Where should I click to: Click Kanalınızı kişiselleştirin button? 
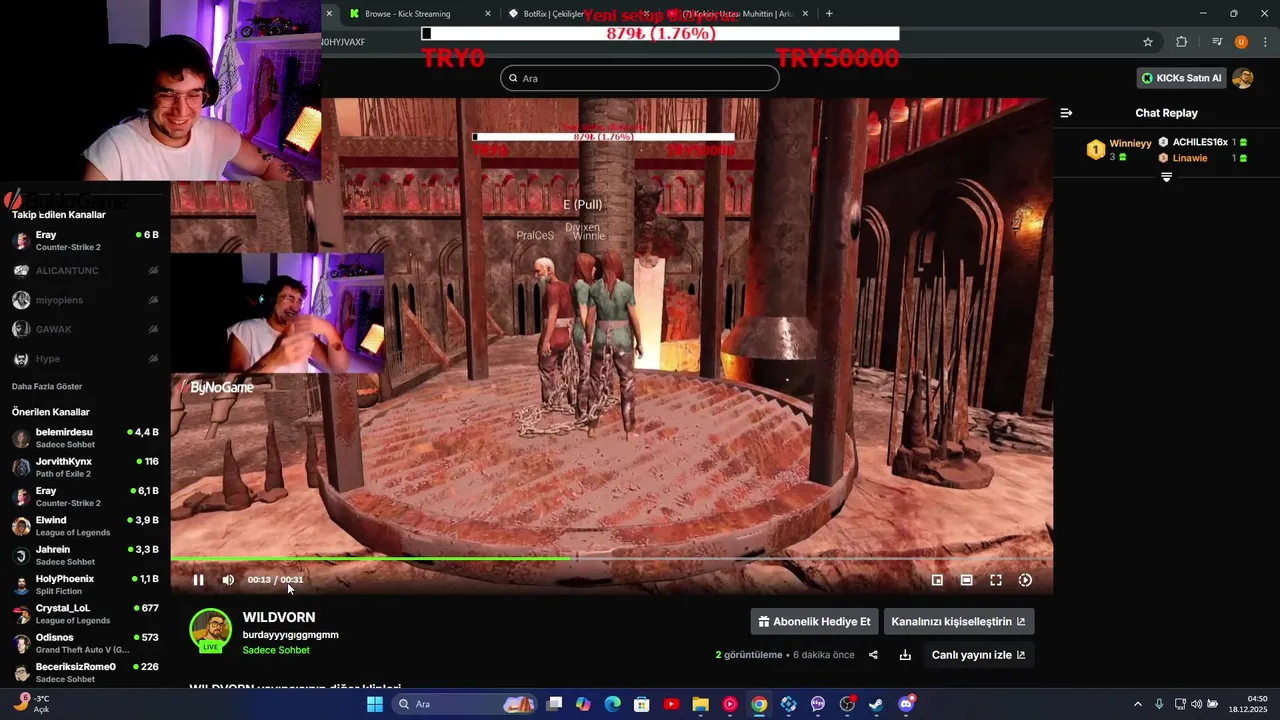point(958,621)
